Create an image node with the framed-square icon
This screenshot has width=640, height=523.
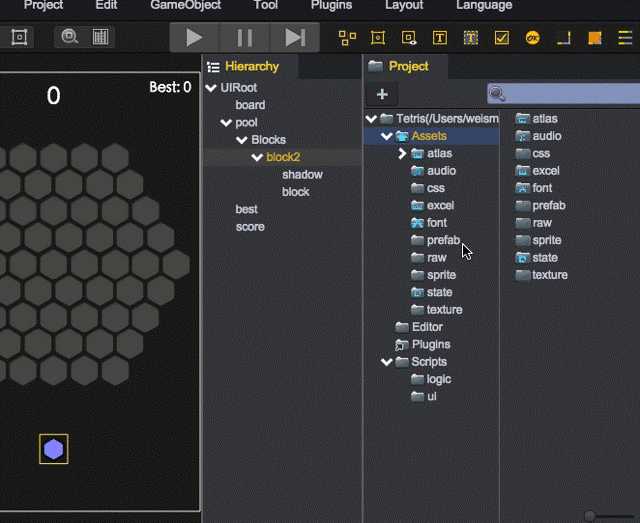click(378, 38)
